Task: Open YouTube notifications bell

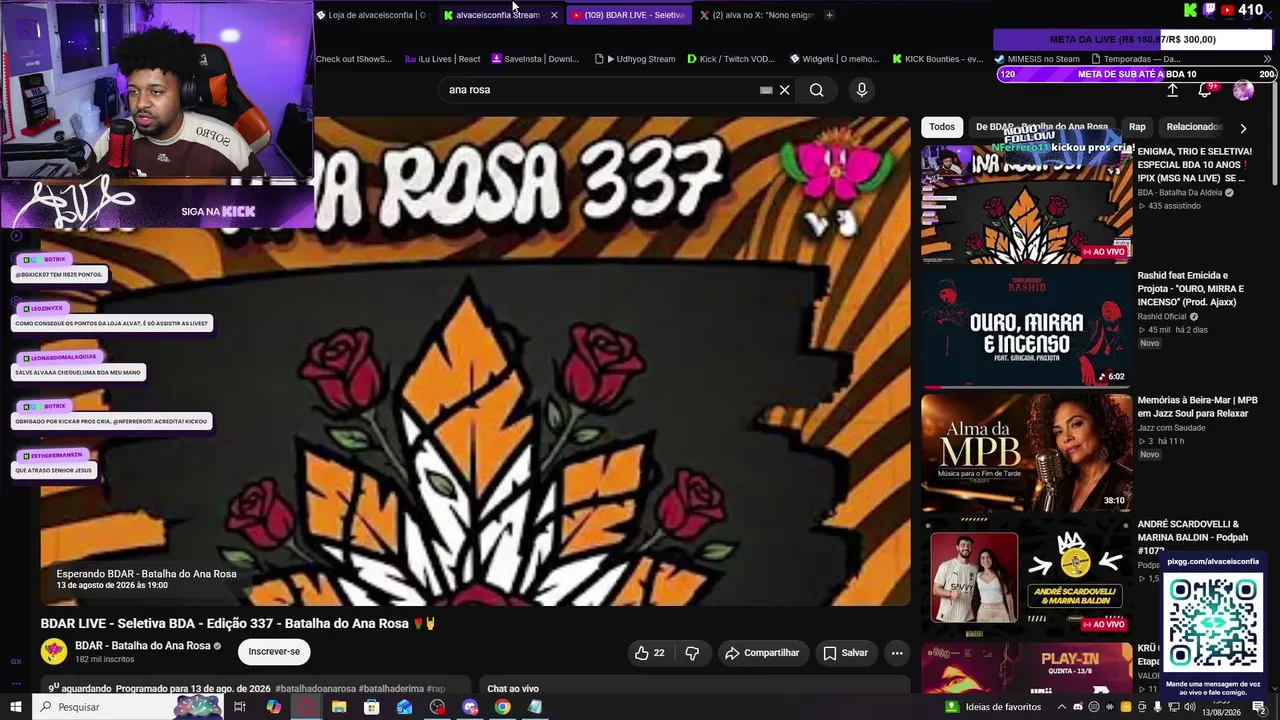Action: pos(1205,90)
